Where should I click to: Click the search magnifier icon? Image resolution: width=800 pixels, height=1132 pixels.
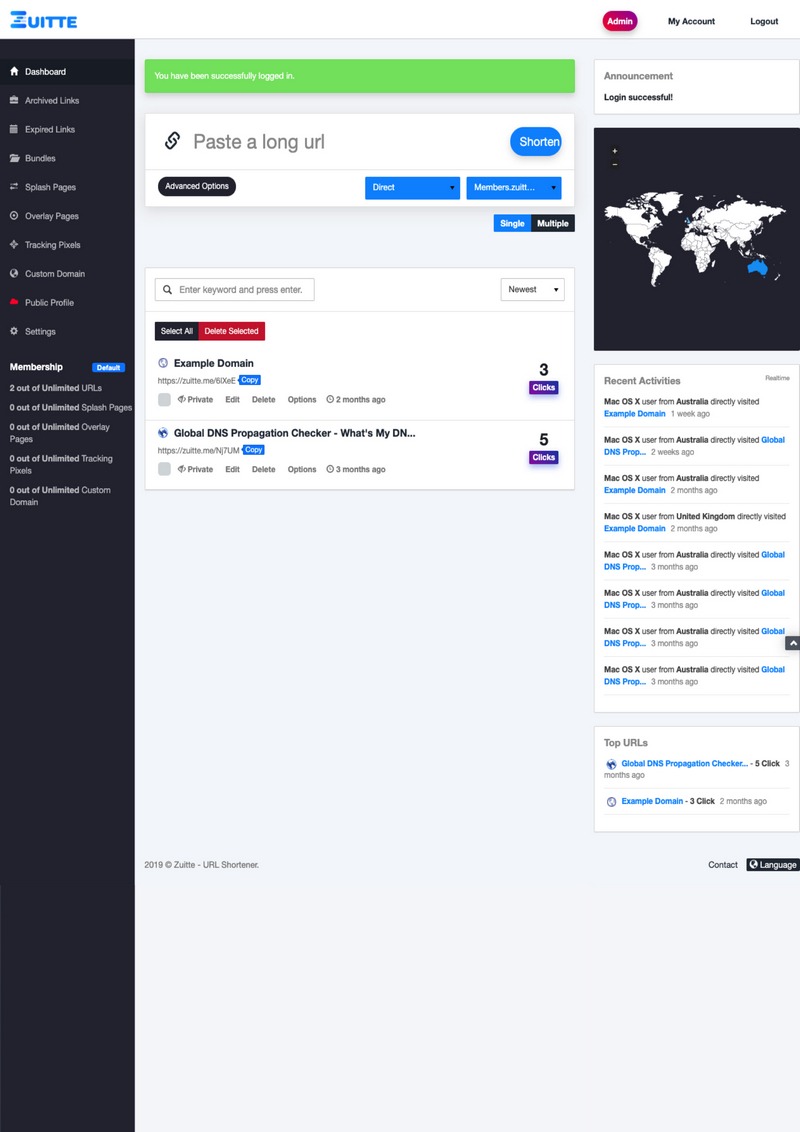pyautogui.click(x=168, y=289)
